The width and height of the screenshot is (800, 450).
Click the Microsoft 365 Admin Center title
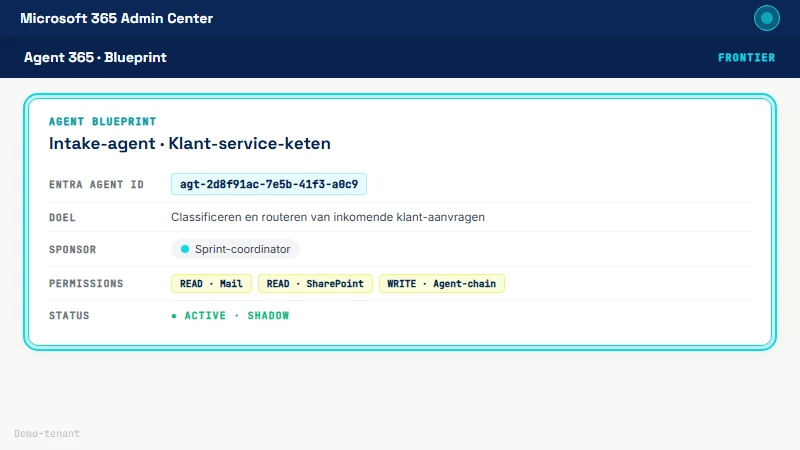116,18
